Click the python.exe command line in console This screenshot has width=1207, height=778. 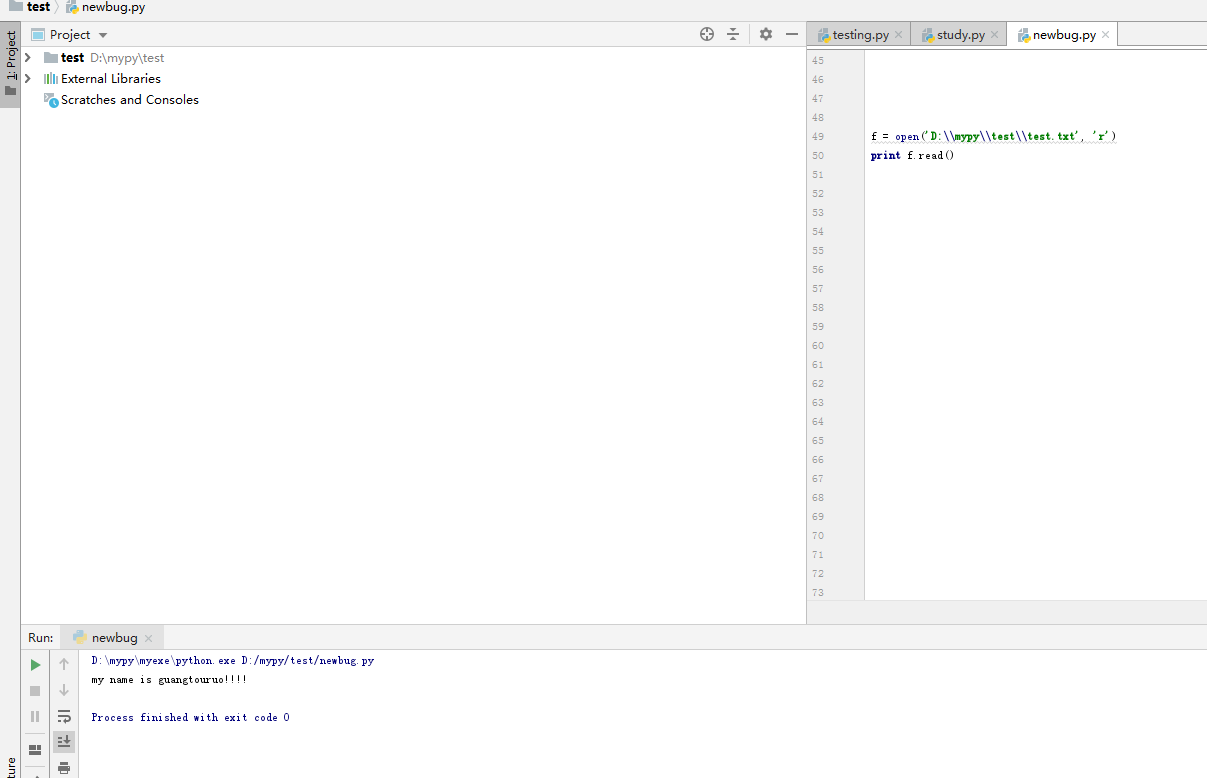233,661
